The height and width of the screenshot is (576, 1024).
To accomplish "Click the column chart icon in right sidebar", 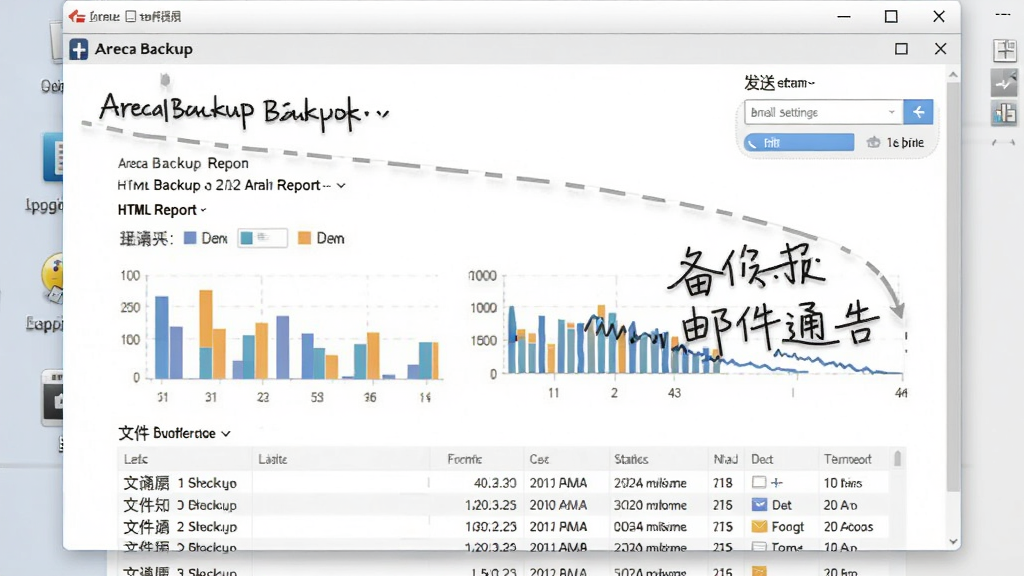I will (1004, 114).
